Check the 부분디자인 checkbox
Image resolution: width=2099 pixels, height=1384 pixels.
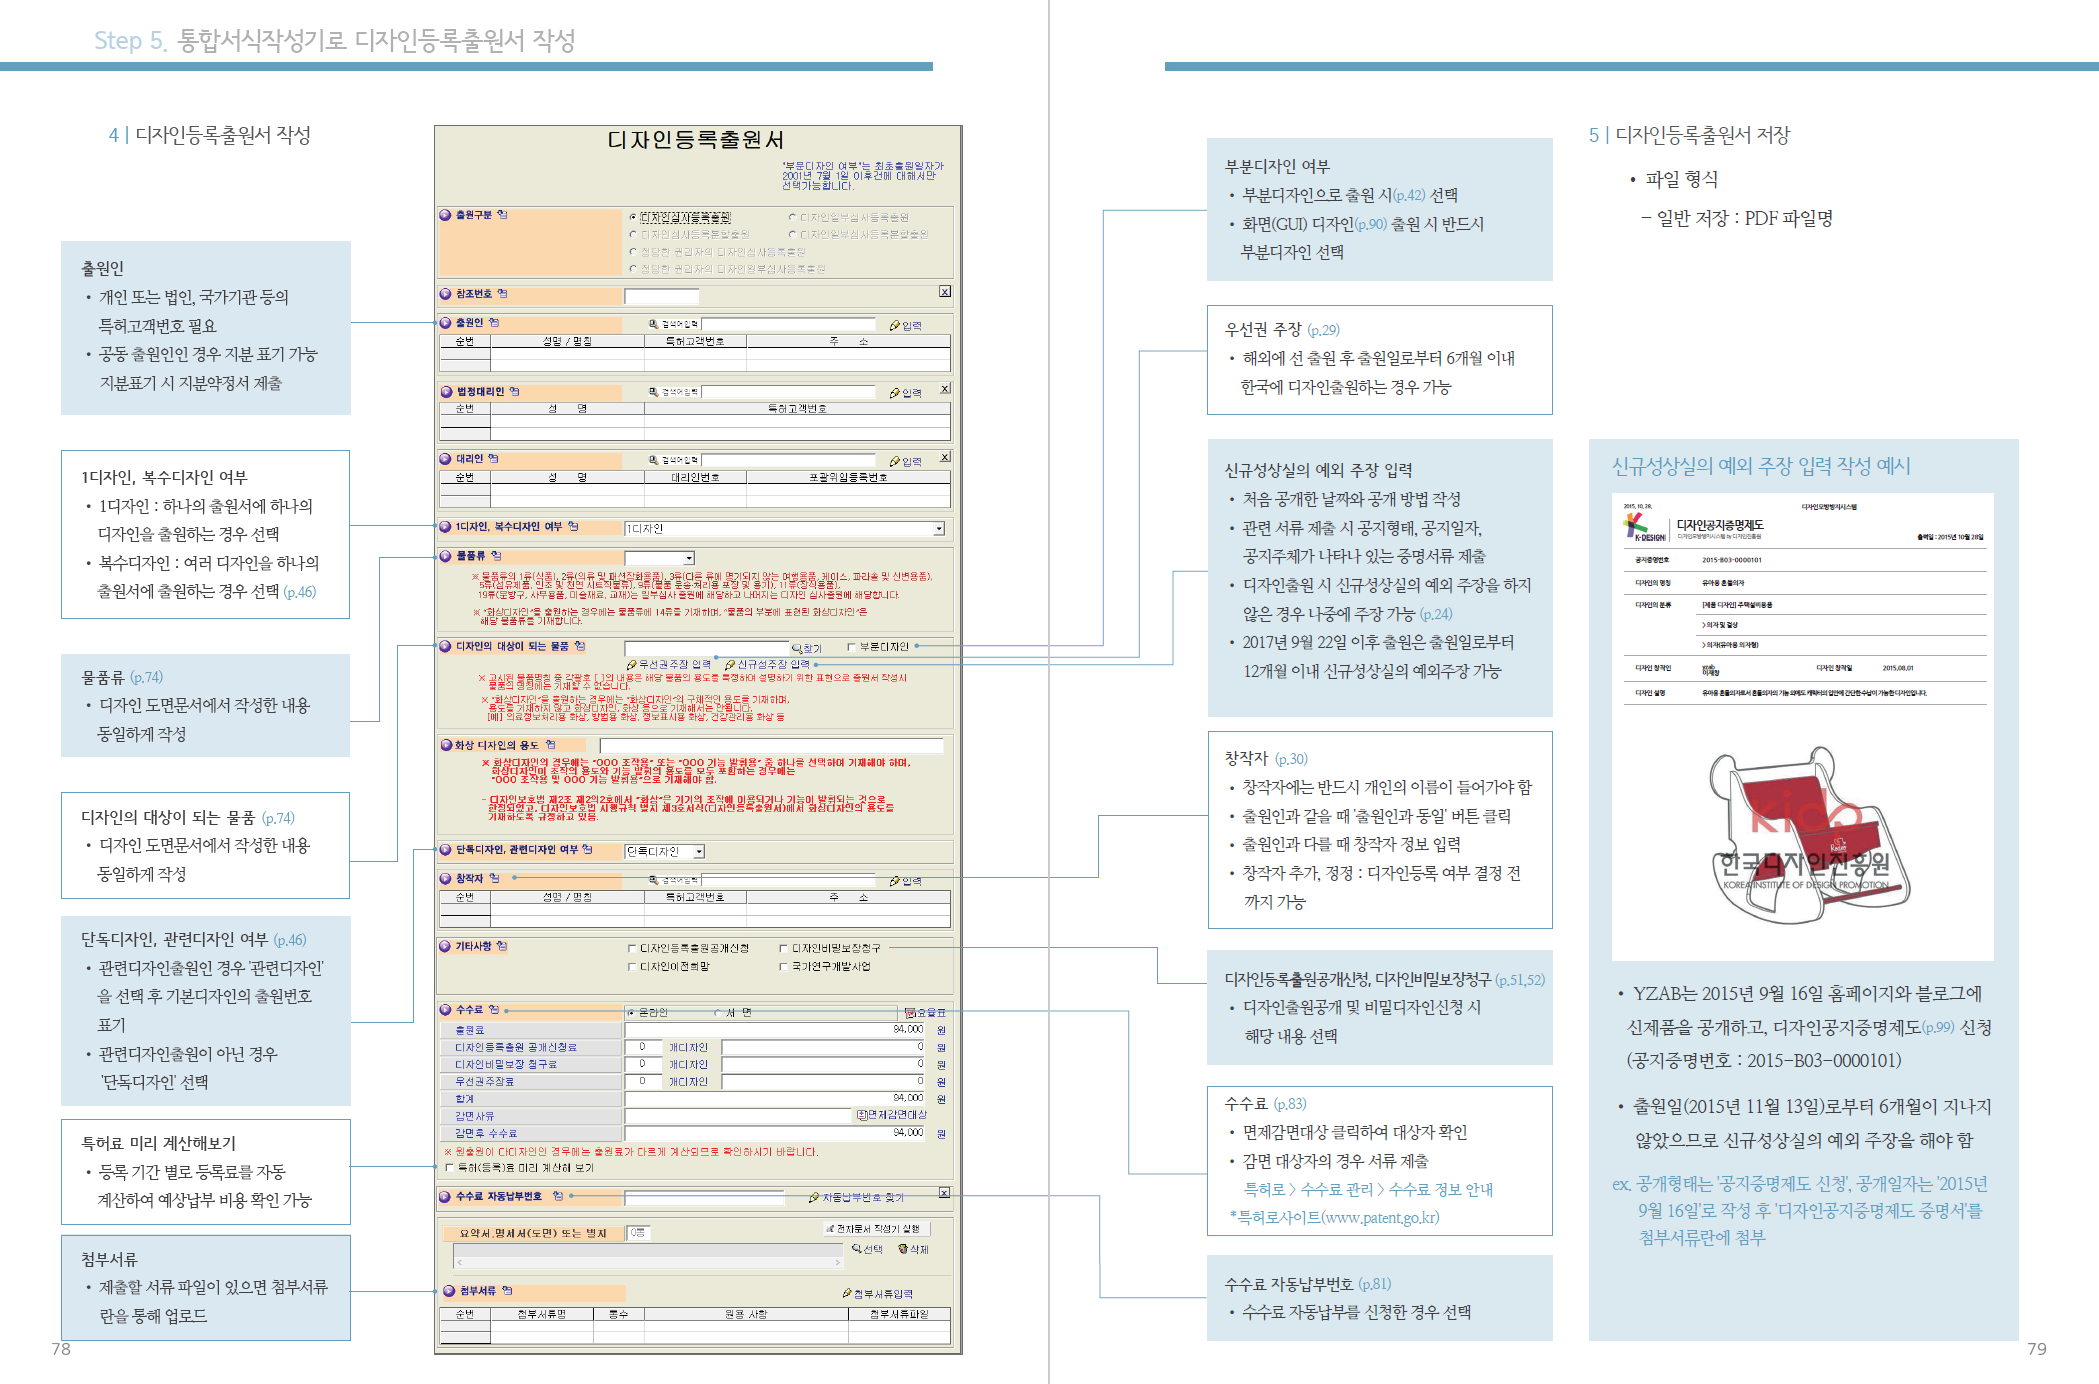pos(852,647)
